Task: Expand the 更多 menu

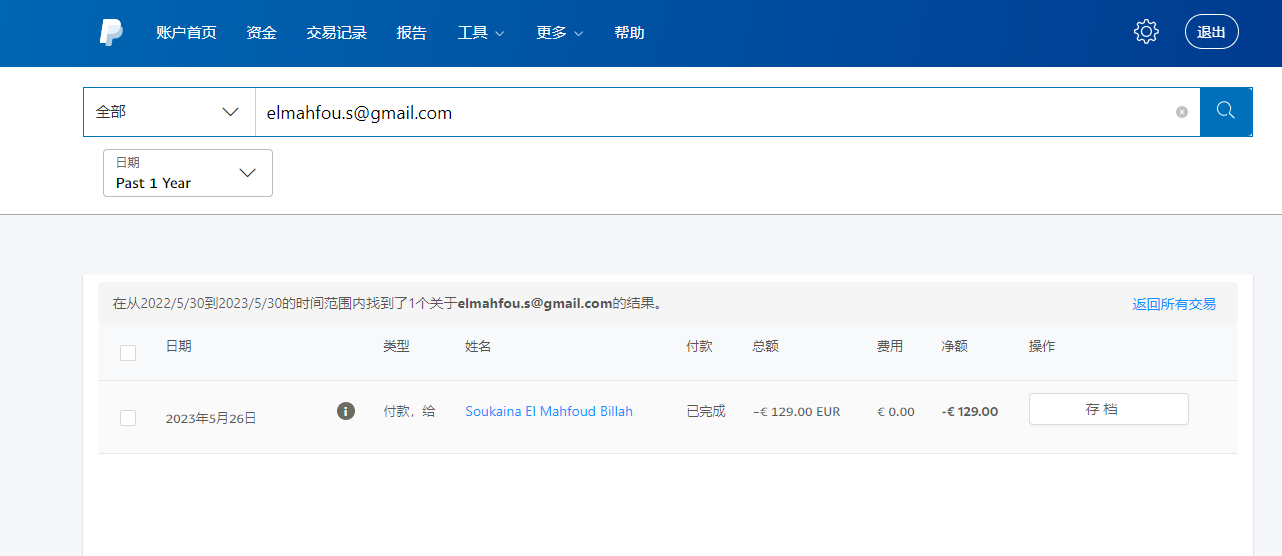Action: click(560, 33)
